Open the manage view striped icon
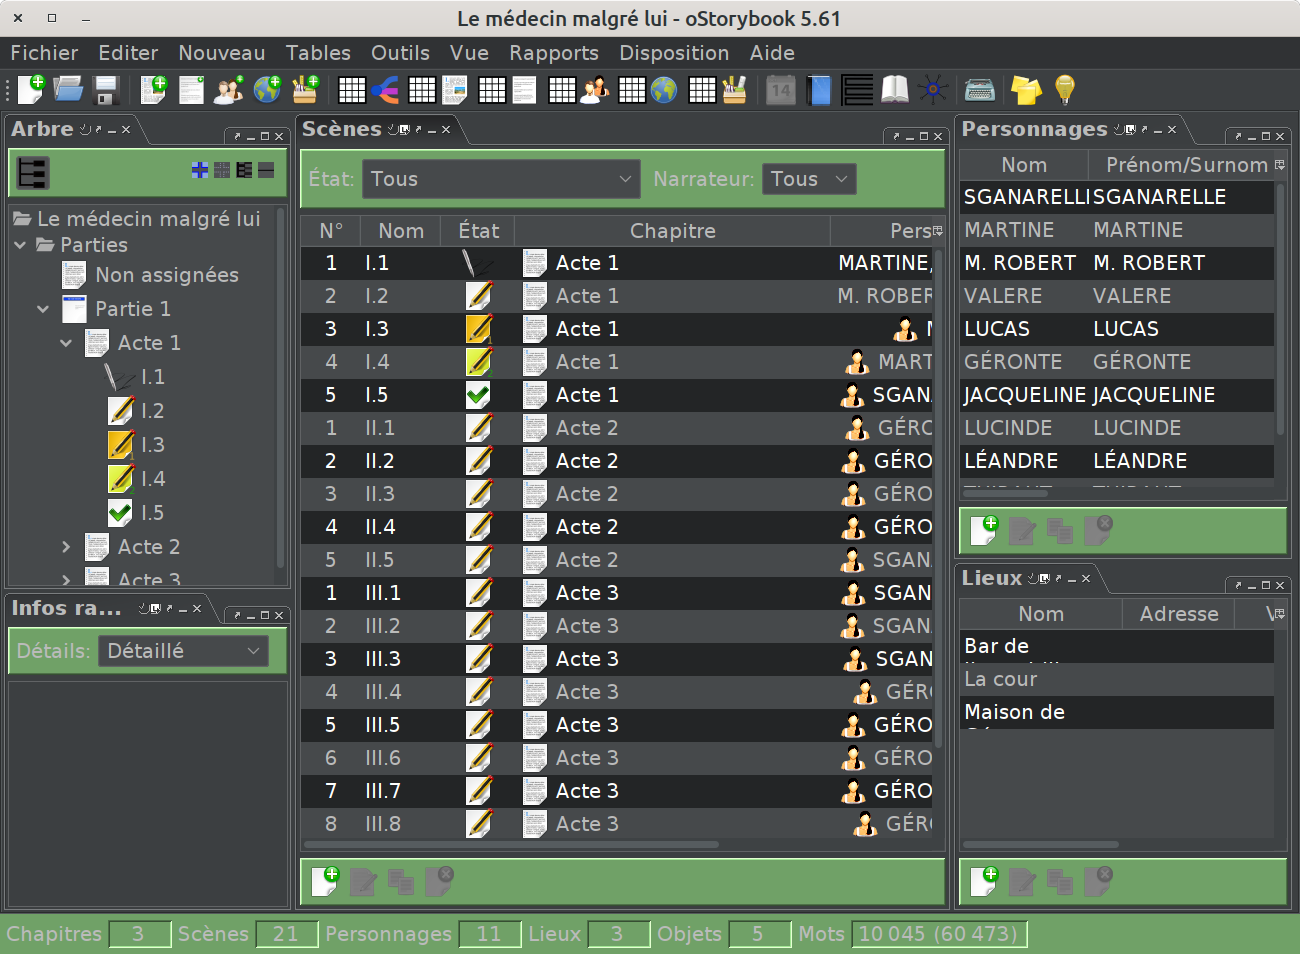Viewport: 1300px width, 954px height. click(x=857, y=90)
